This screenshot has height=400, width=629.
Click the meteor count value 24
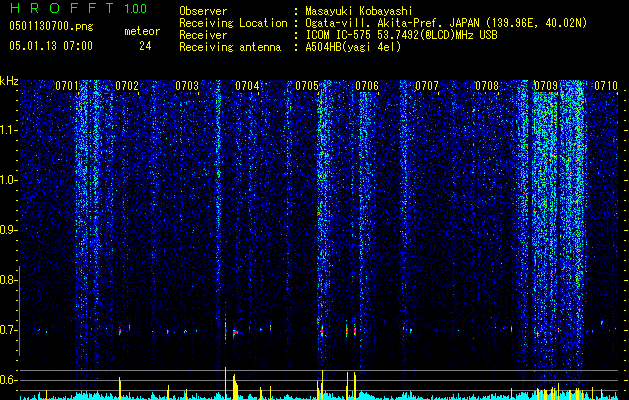[145, 46]
